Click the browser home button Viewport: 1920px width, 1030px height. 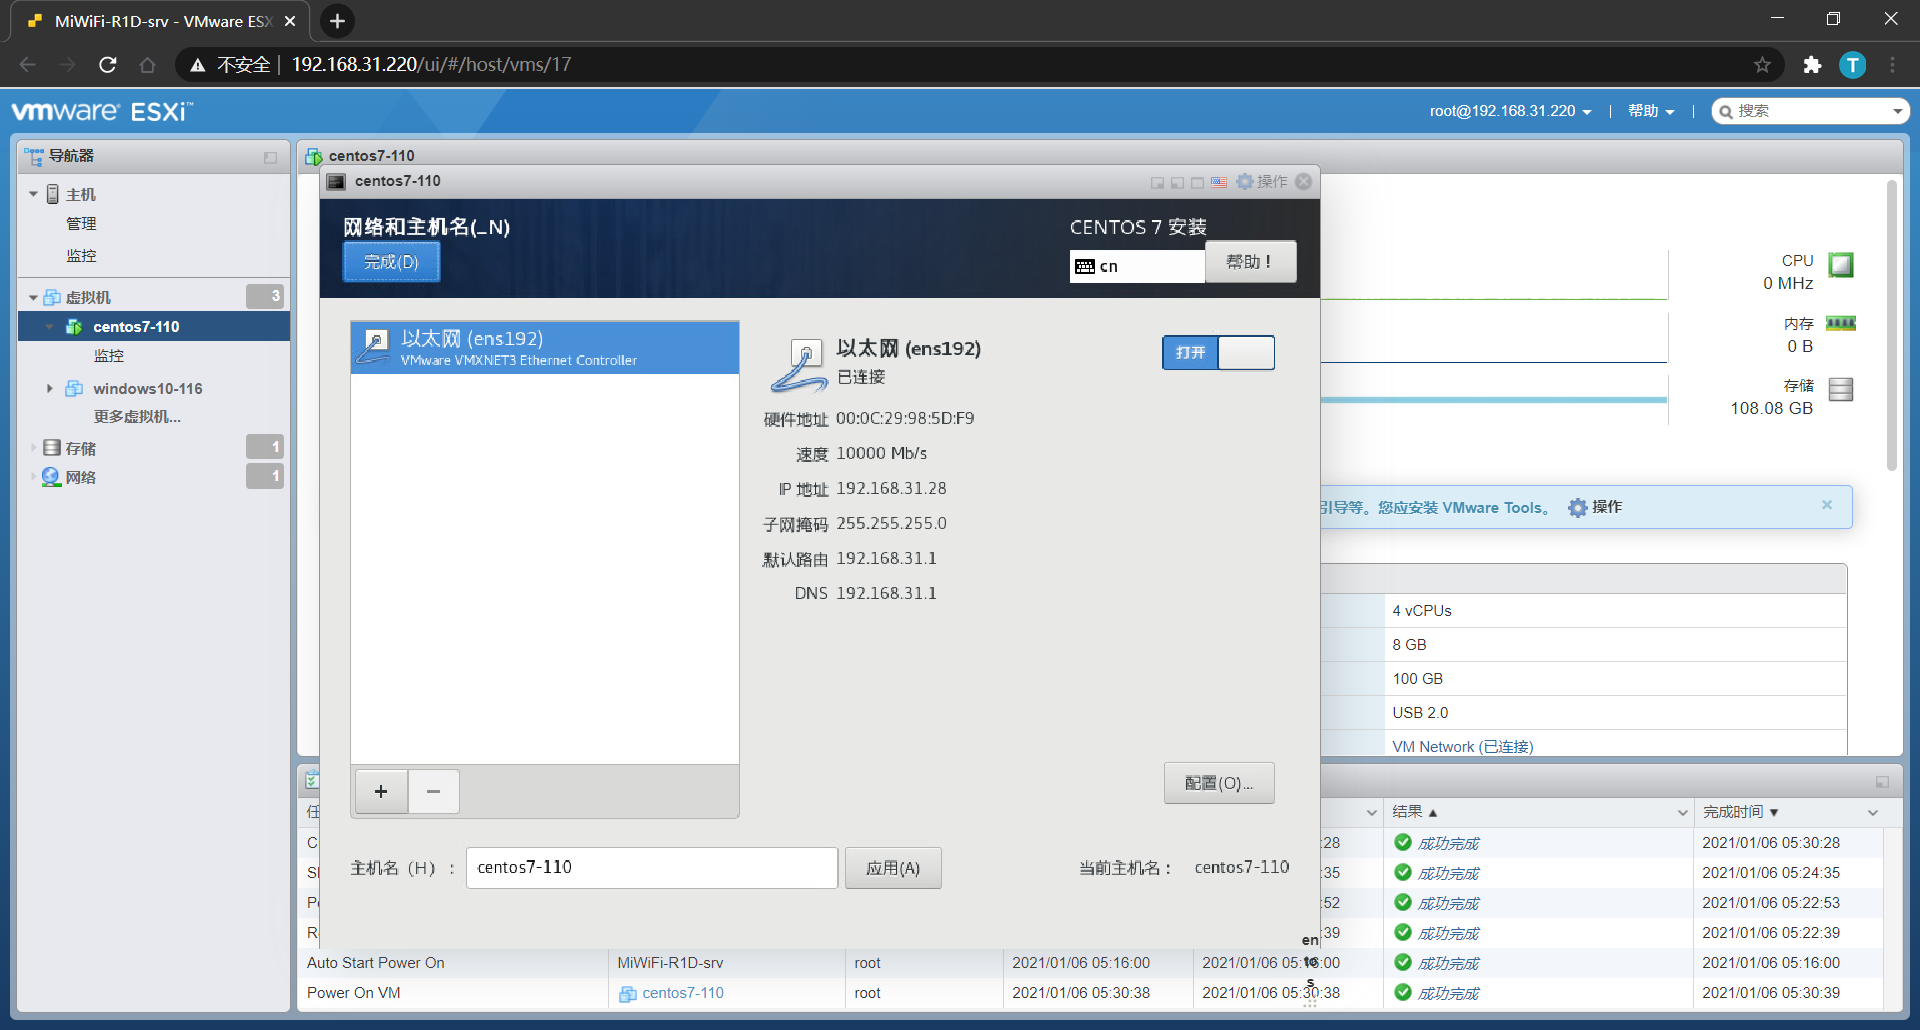(147, 65)
